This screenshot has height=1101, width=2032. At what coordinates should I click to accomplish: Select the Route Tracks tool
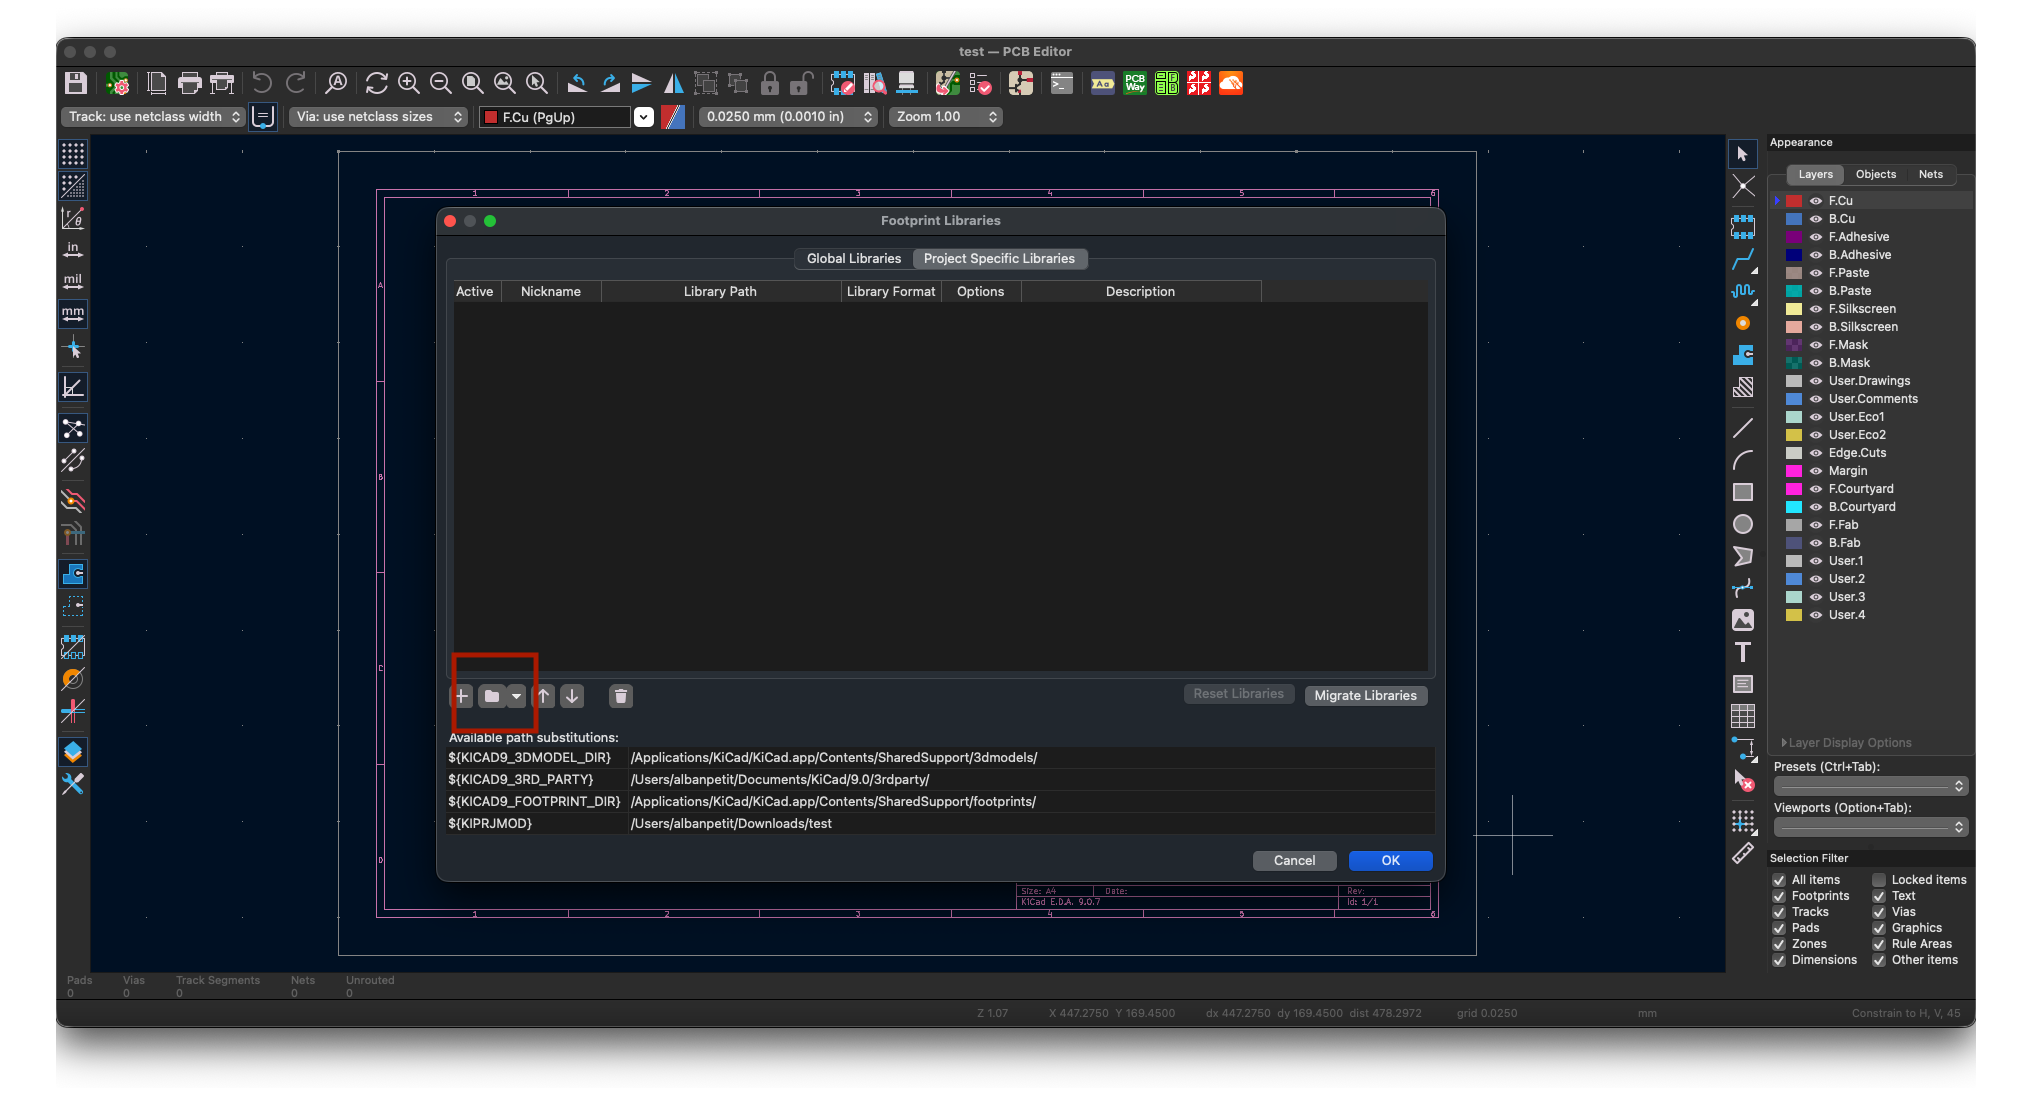(x=1743, y=260)
